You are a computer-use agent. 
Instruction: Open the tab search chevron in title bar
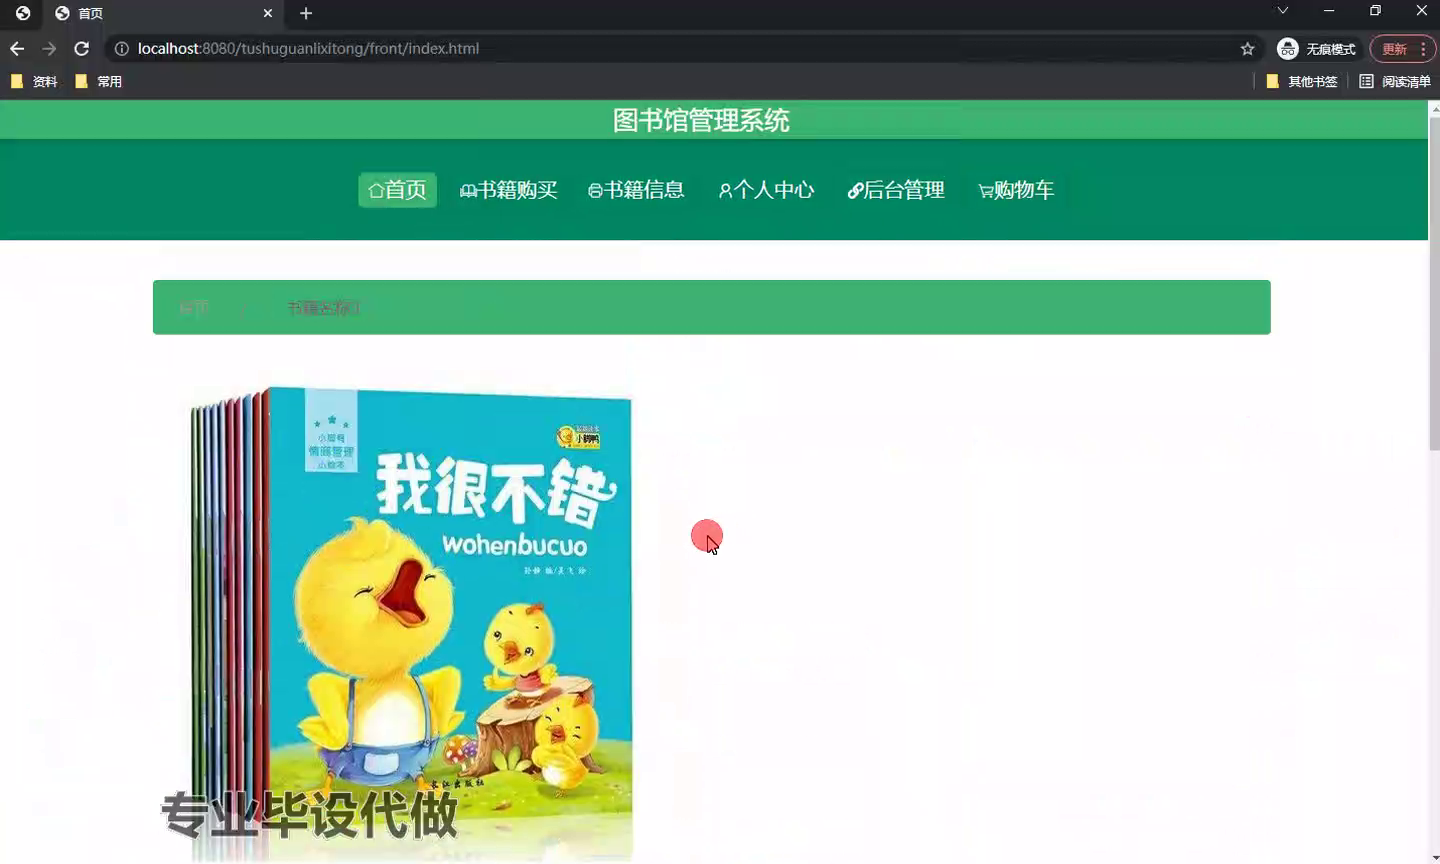pos(1282,11)
